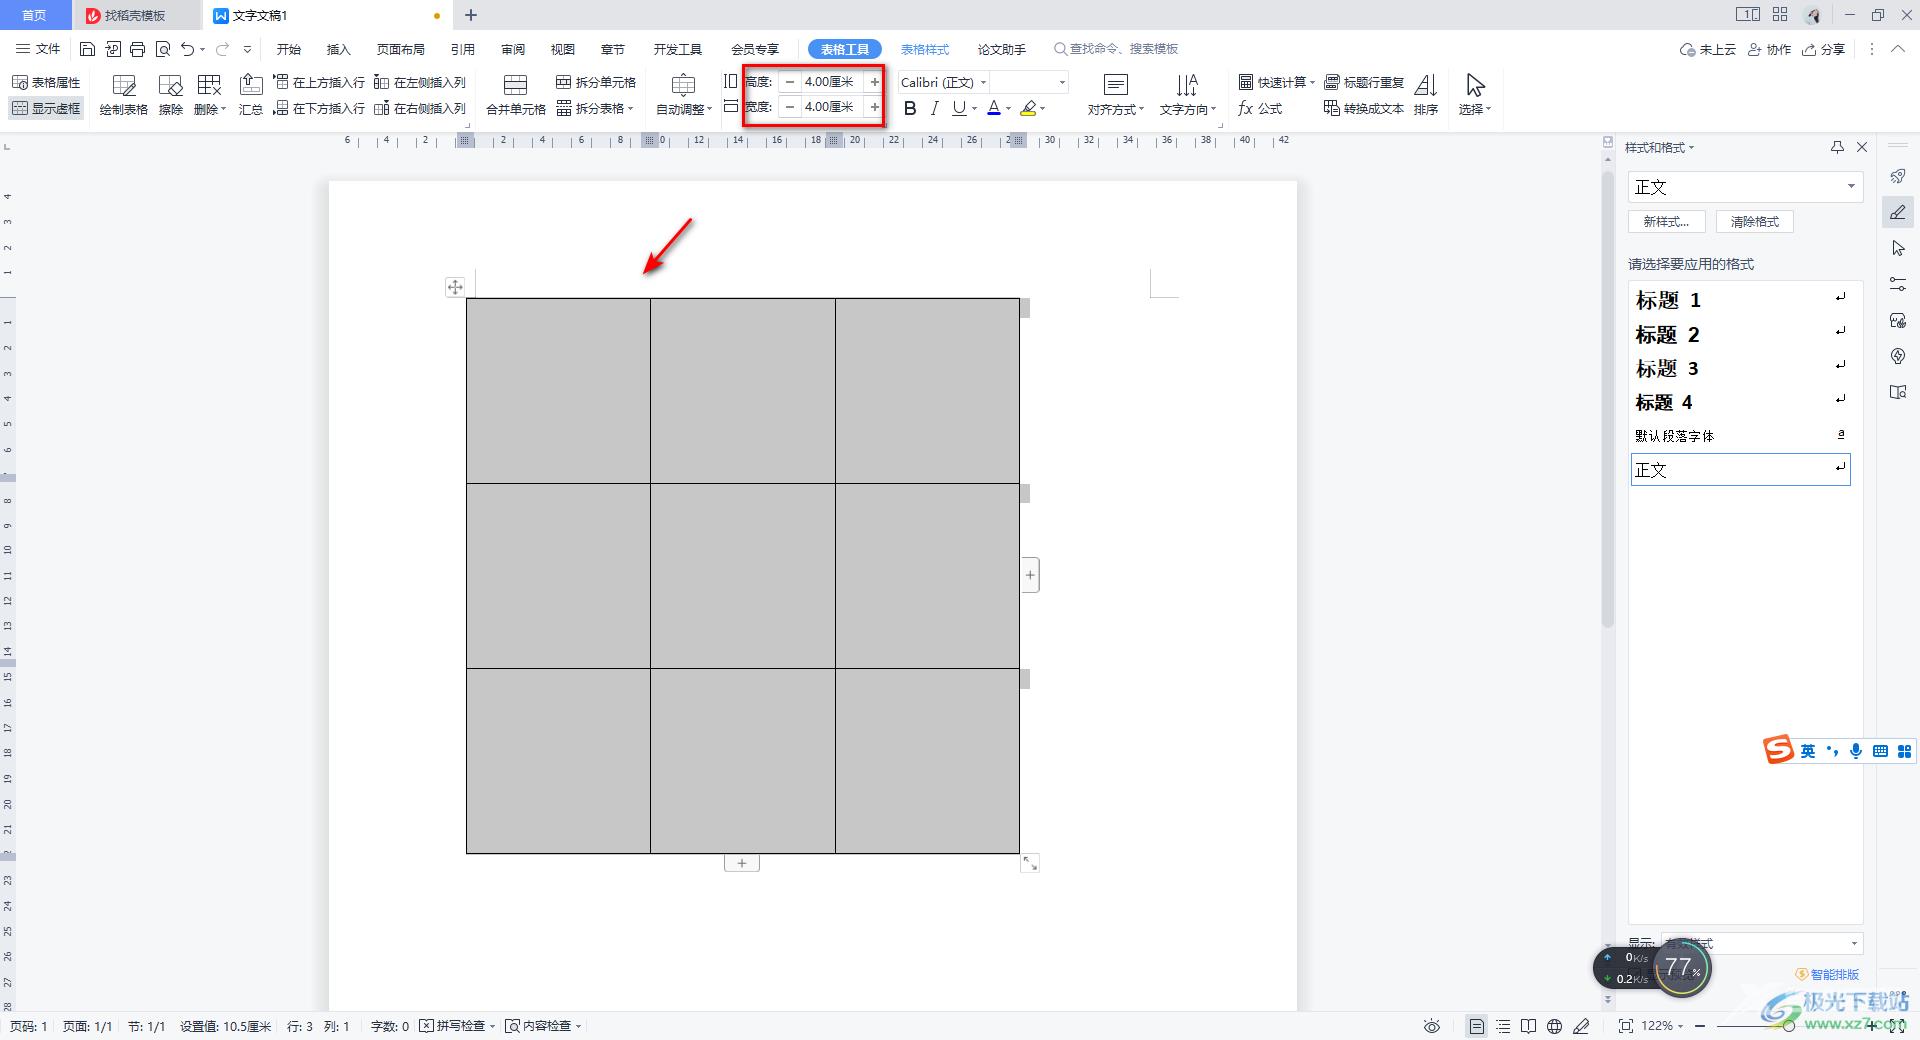Open the Split Table (拆分表格) dropdown

coord(596,108)
